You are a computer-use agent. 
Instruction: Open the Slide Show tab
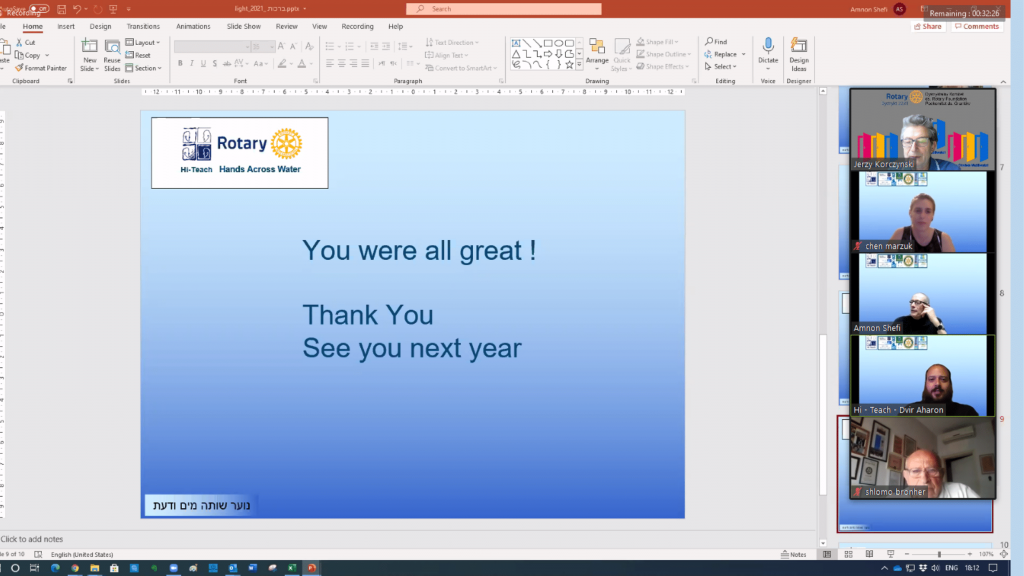[x=243, y=27]
